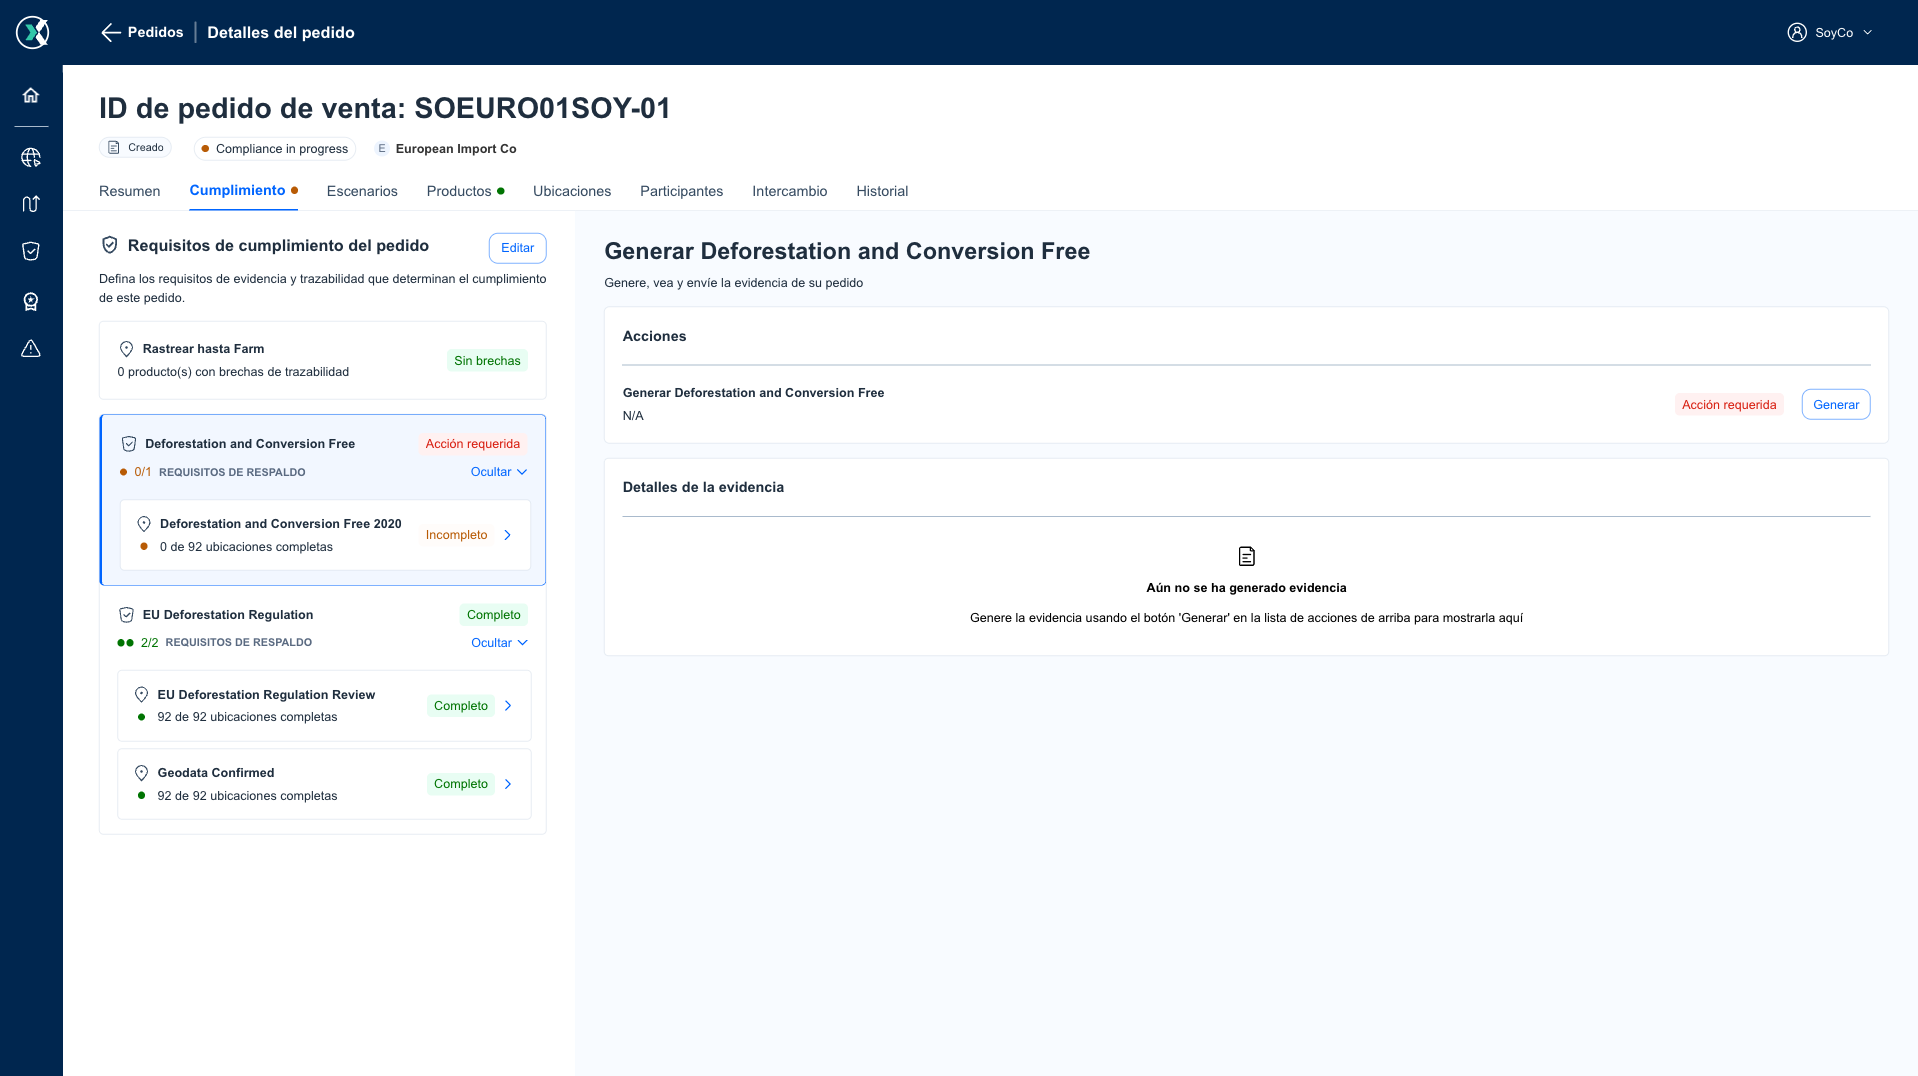Image resolution: width=1918 pixels, height=1076 pixels.
Task: Open the Participantes tab
Action: tap(682, 191)
